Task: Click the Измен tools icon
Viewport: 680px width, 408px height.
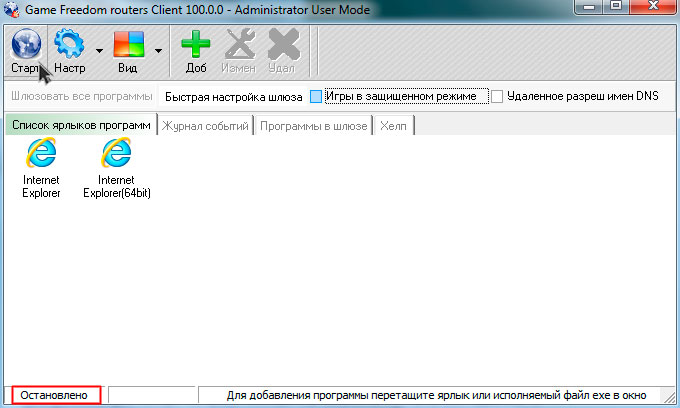Action: pyautogui.click(x=239, y=44)
